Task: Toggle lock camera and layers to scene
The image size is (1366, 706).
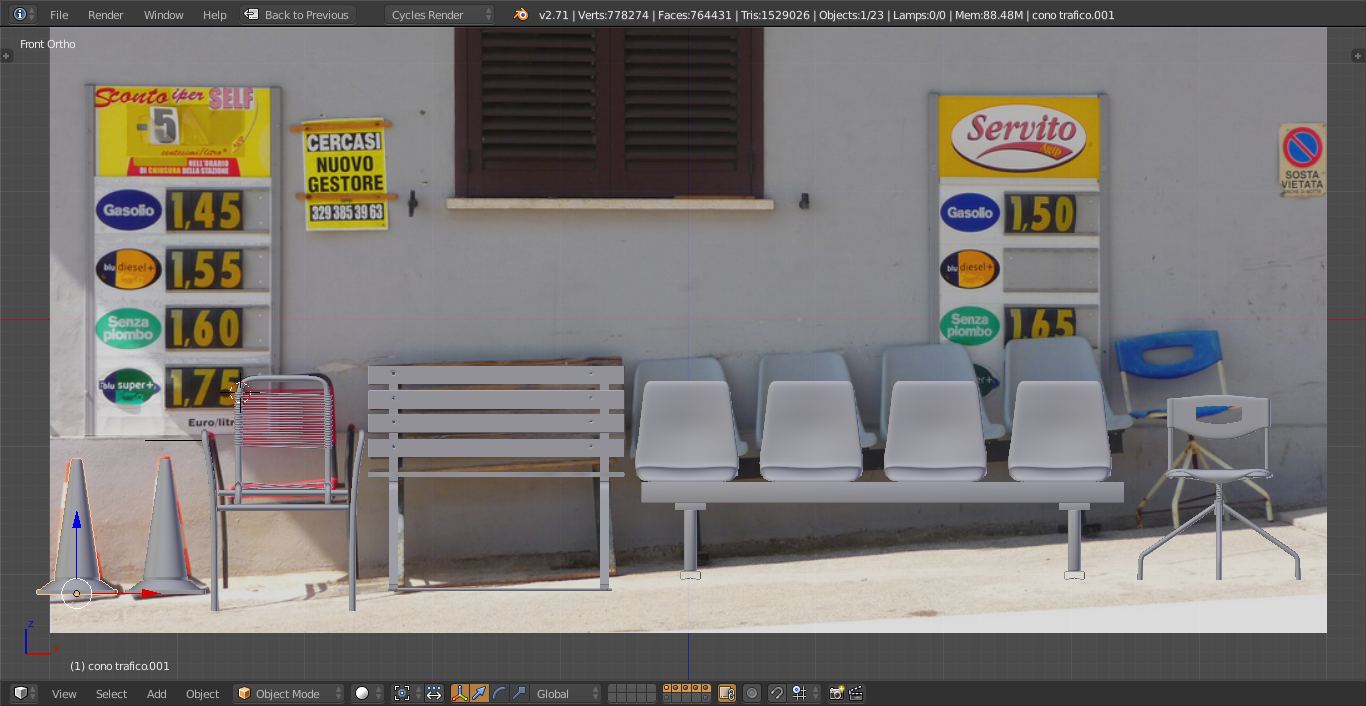Action: [x=727, y=693]
